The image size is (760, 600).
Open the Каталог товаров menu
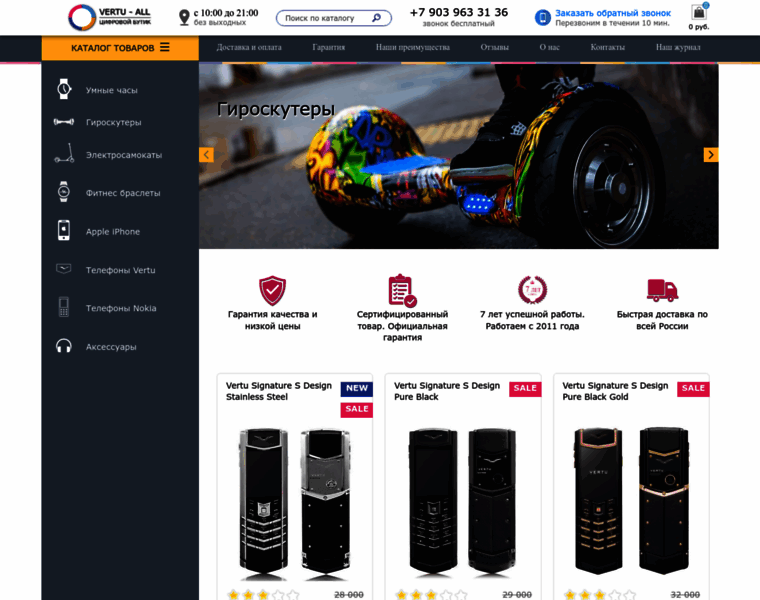pyautogui.click(x=120, y=48)
